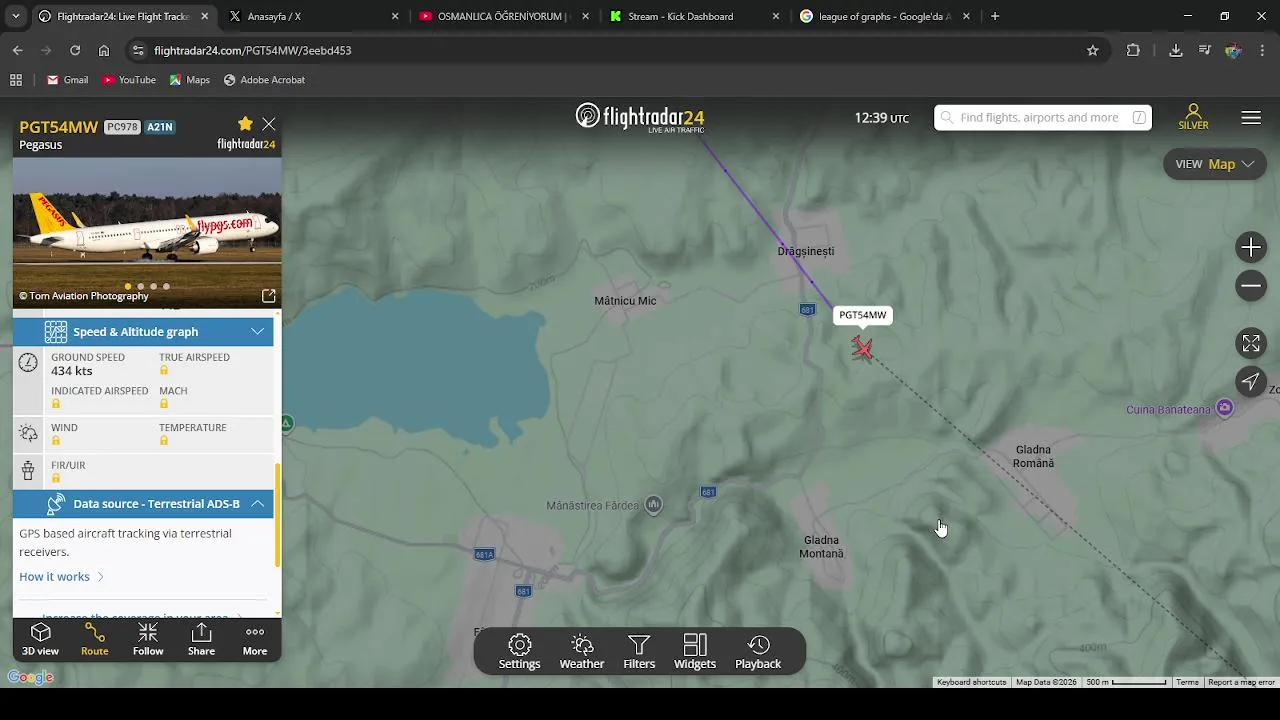Screen dimensions: 1280x720
Task: Click the PC978 flight number badge
Action: [122, 127]
